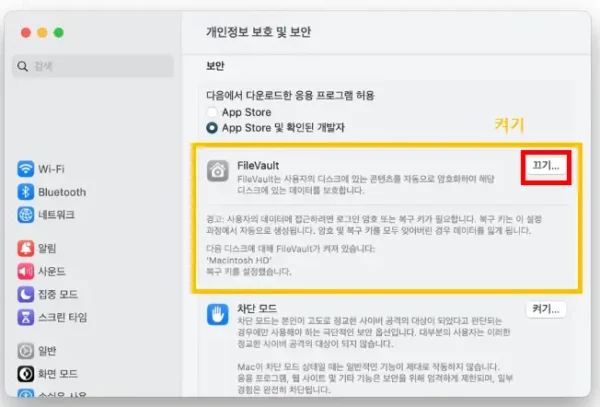Select 집중 모드 label in sidebar
This screenshot has width=600, height=407.
[x=58, y=295]
